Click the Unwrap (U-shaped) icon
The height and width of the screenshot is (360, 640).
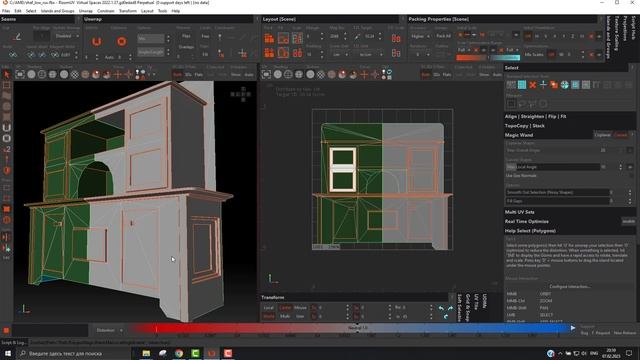click(96, 42)
